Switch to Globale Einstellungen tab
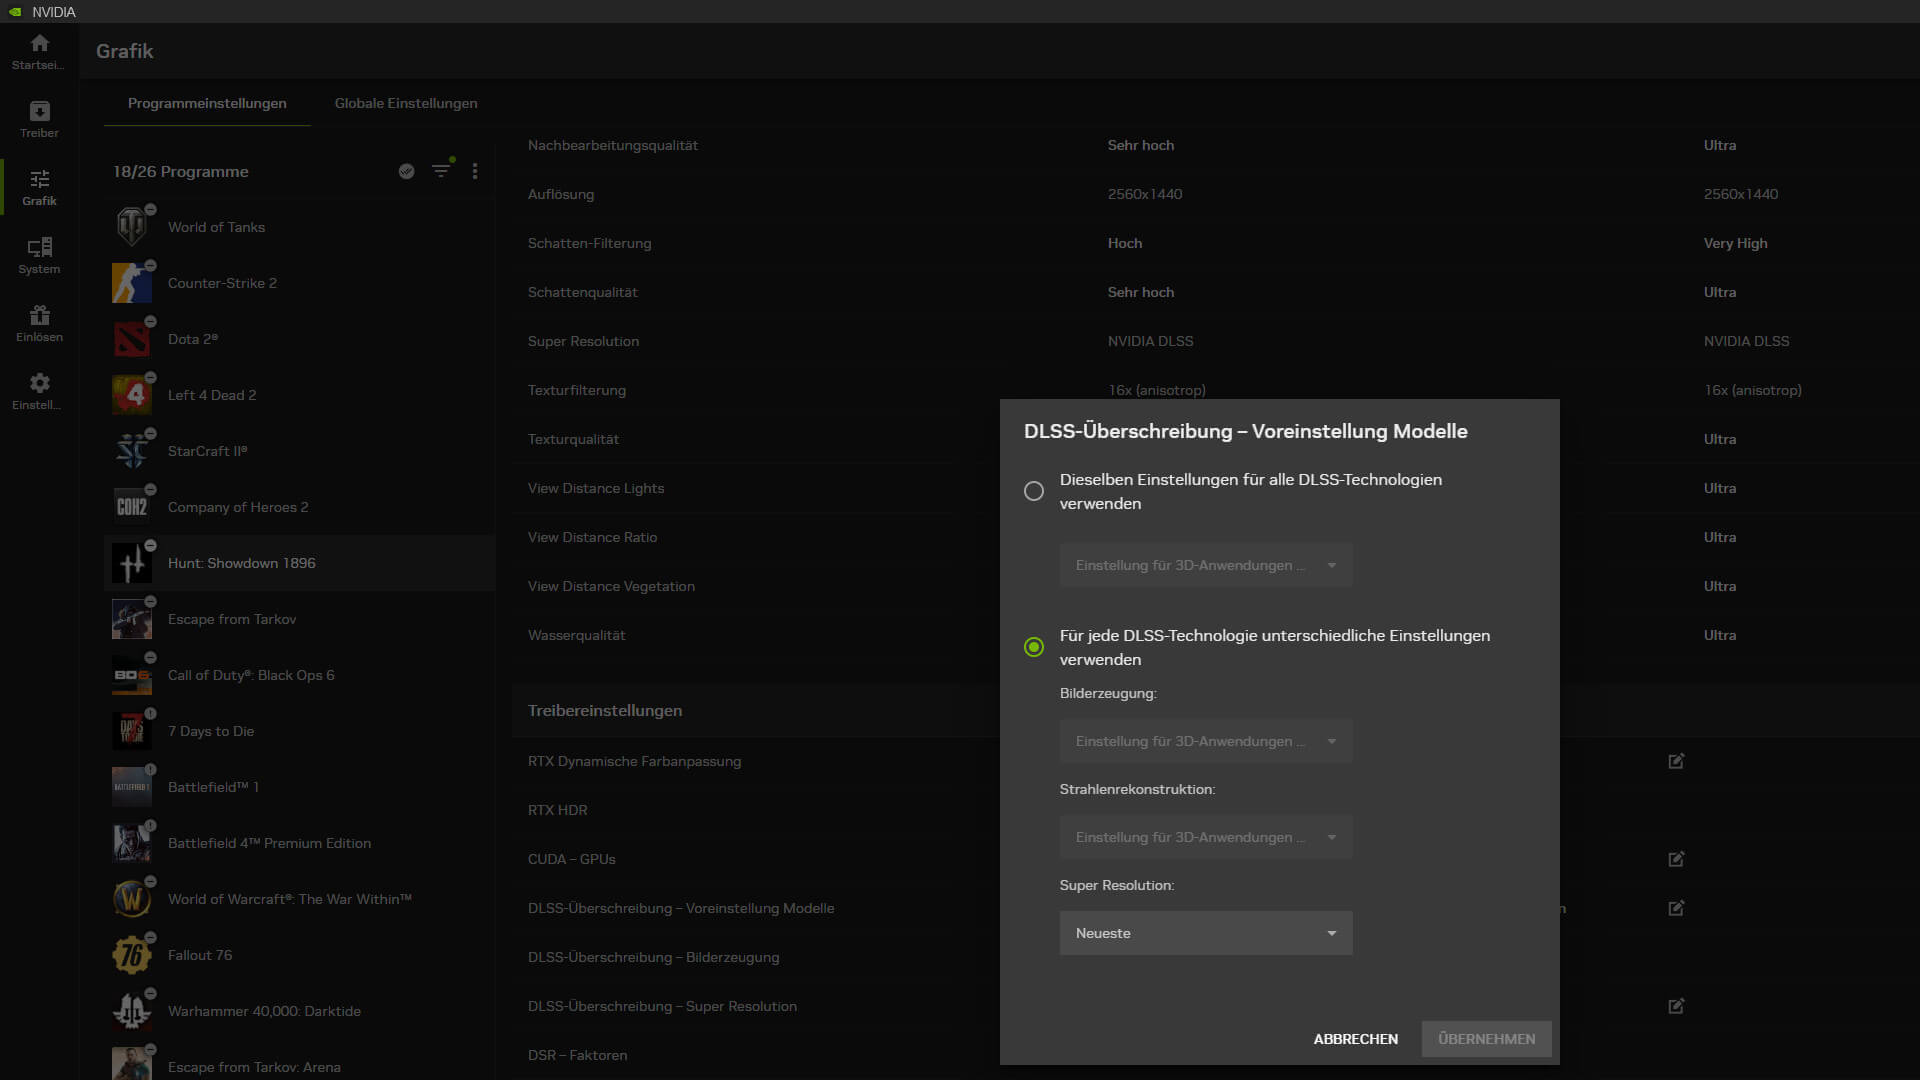 pyautogui.click(x=405, y=103)
